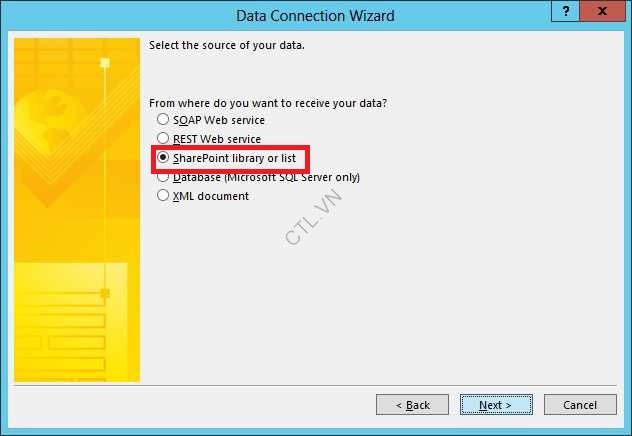This screenshot has width=632, height=436.
Task: Click the 'From where do you want to receive' prompt
Action: (268, 103)
